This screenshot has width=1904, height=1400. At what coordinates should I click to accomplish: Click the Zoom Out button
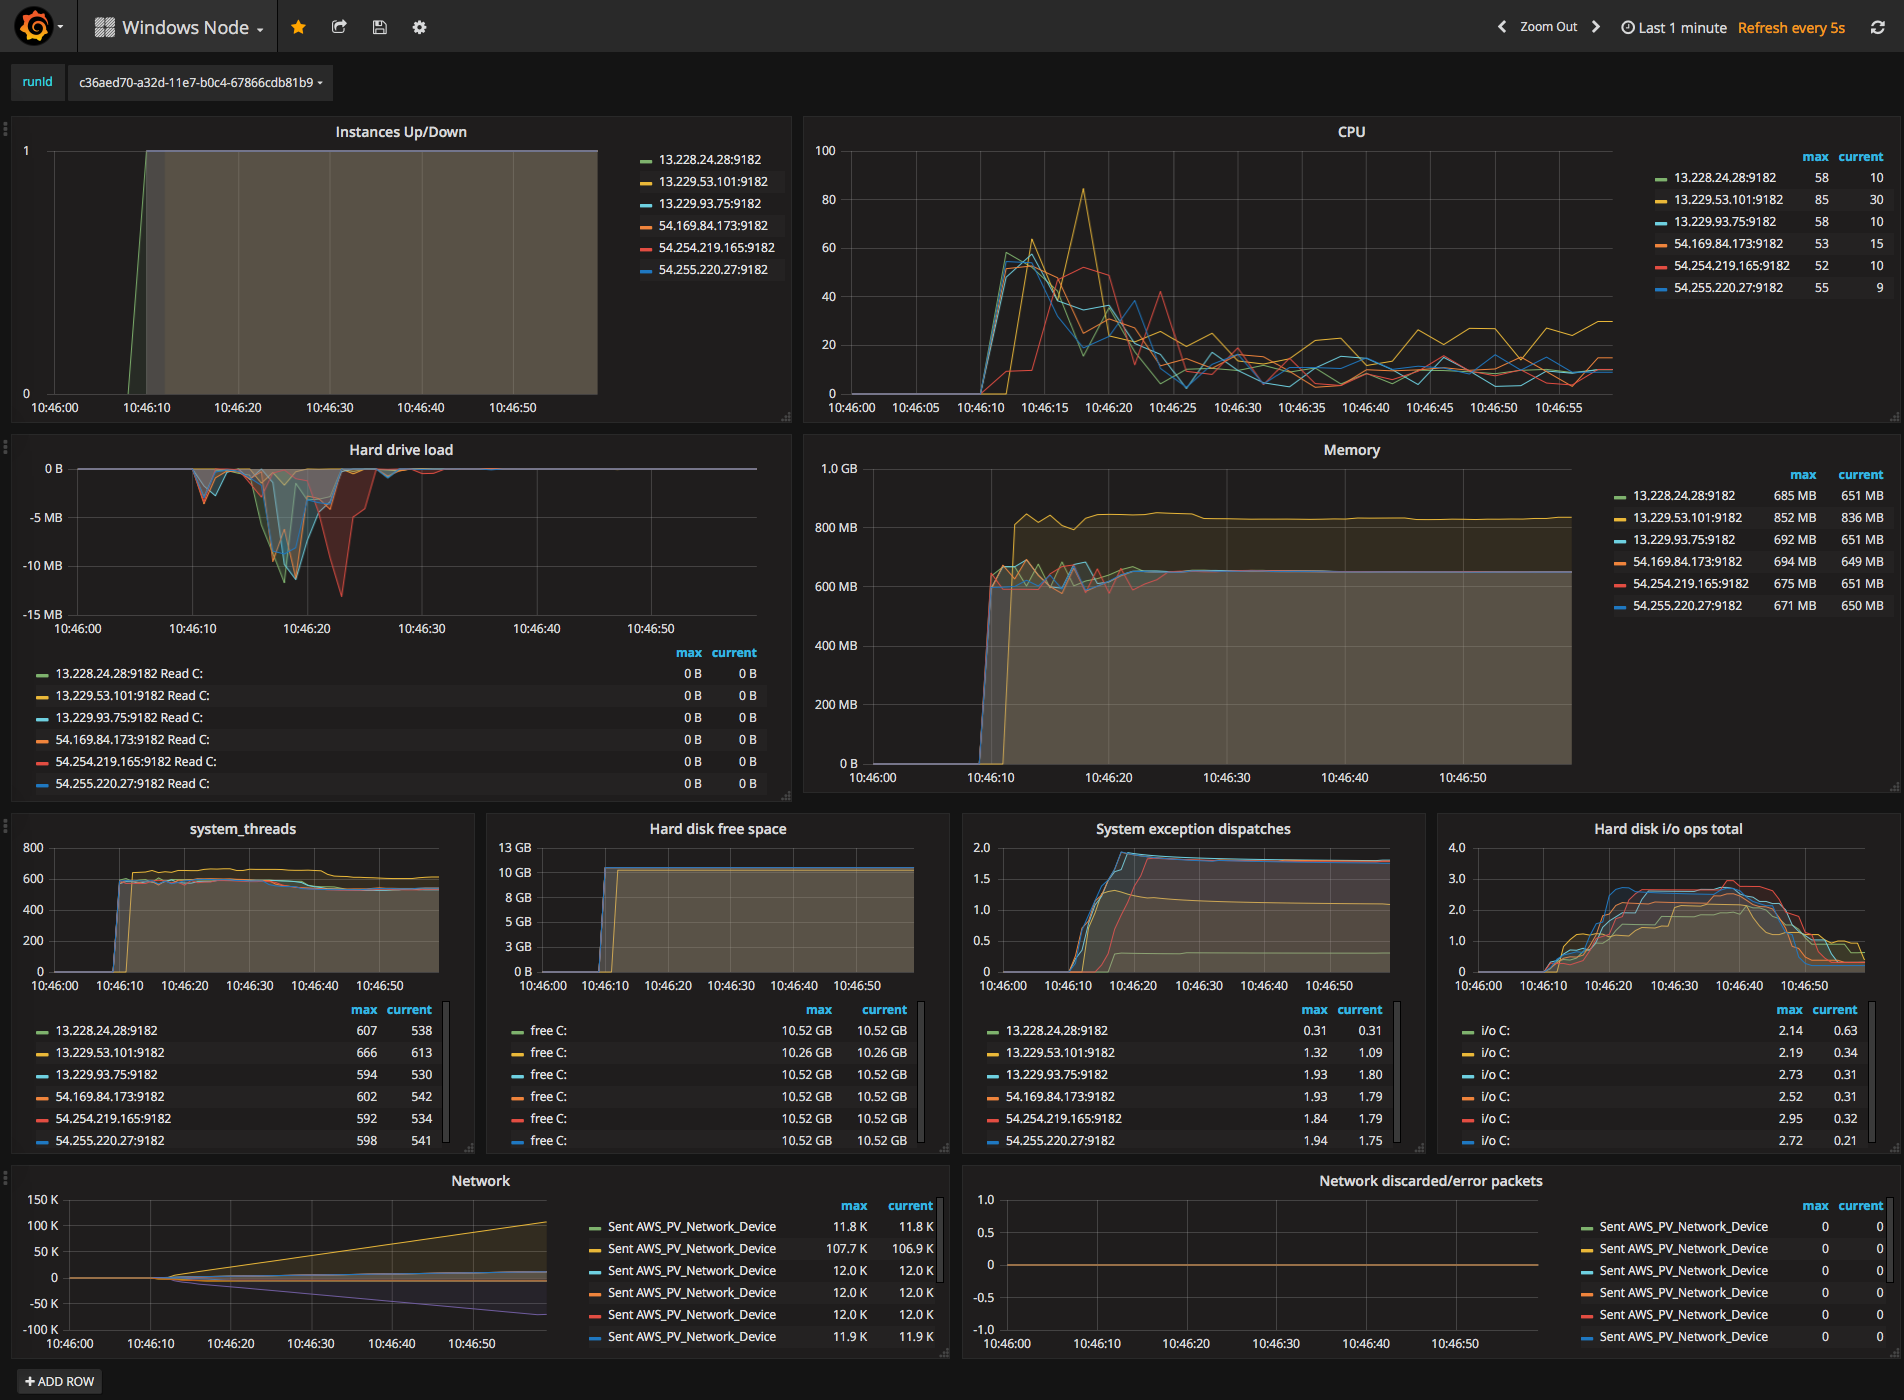point(1548,27)
